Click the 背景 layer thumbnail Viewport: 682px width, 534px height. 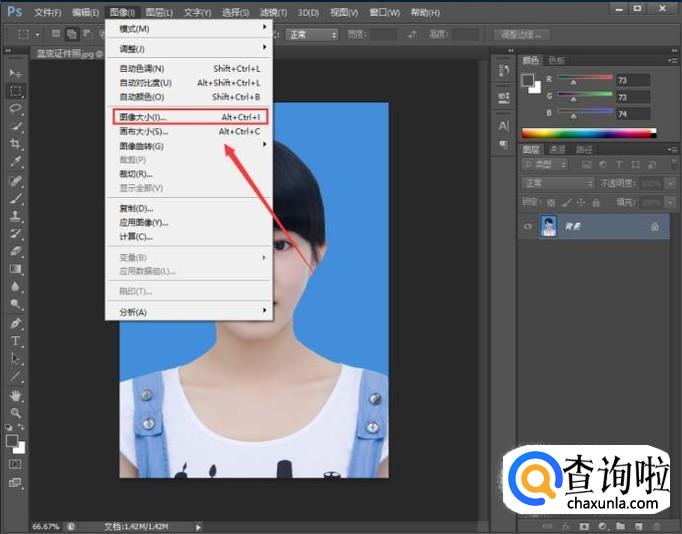549,227
